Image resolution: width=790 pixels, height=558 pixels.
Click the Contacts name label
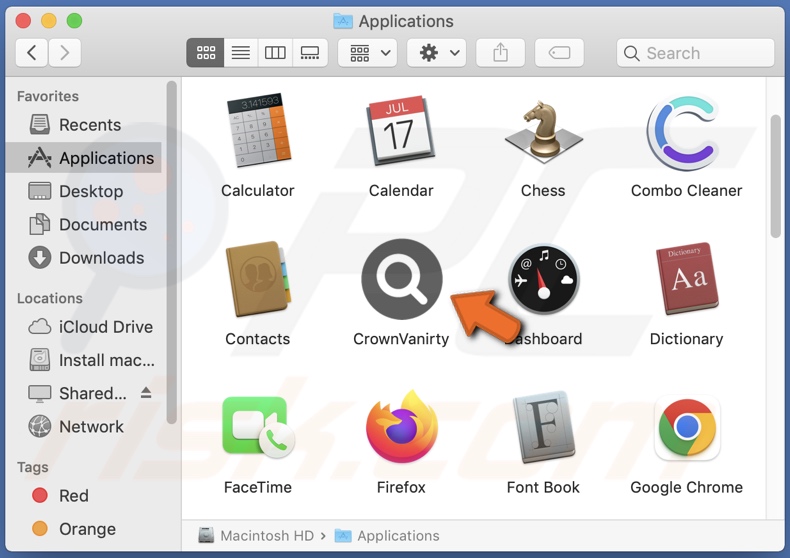(x=257, y=339)
